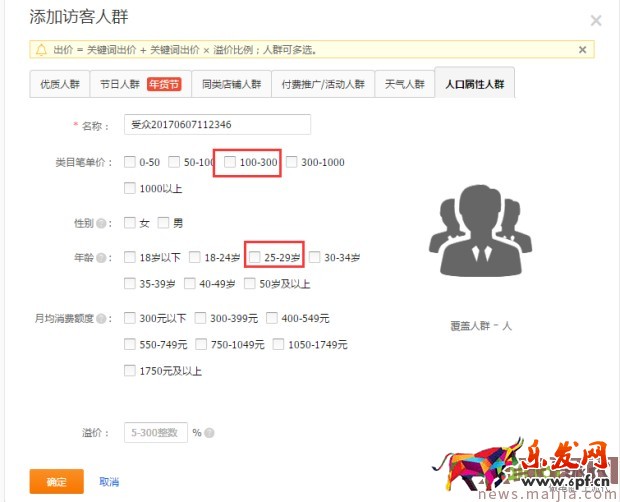The height and width of the screenshot is (502, 620).
Task: Focus the 溢价 percentage input box
Action: [155, 433]
